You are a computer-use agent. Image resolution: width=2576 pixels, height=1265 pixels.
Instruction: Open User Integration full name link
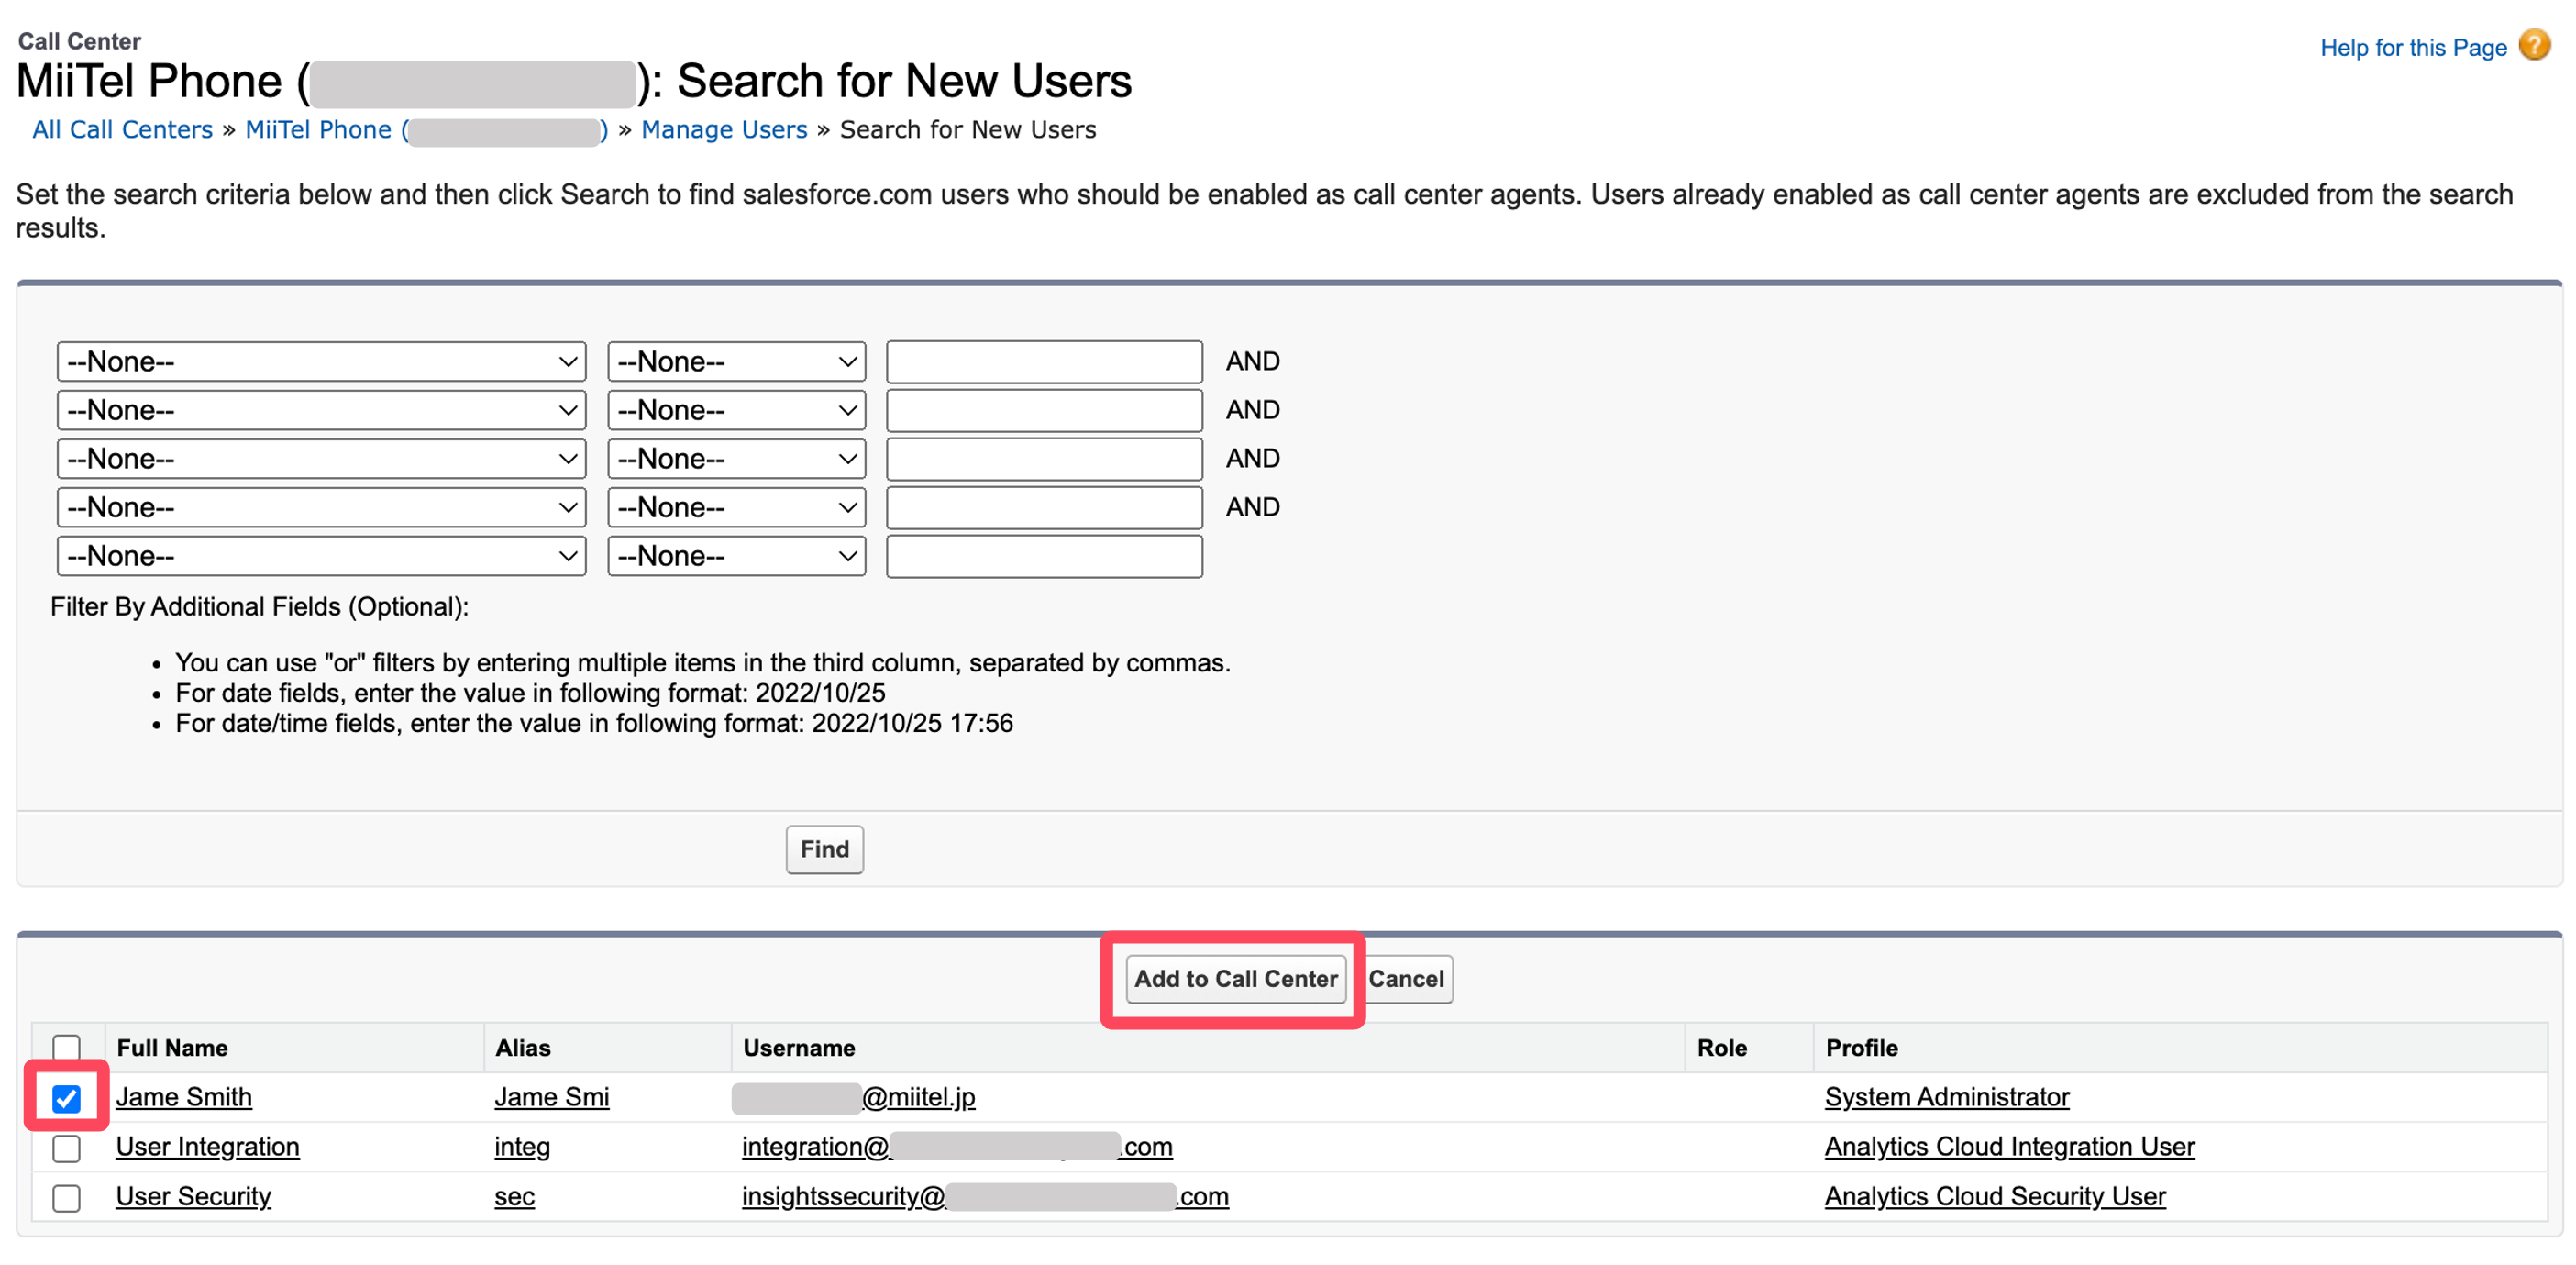pyautogui.click(x=208, y=1147)
